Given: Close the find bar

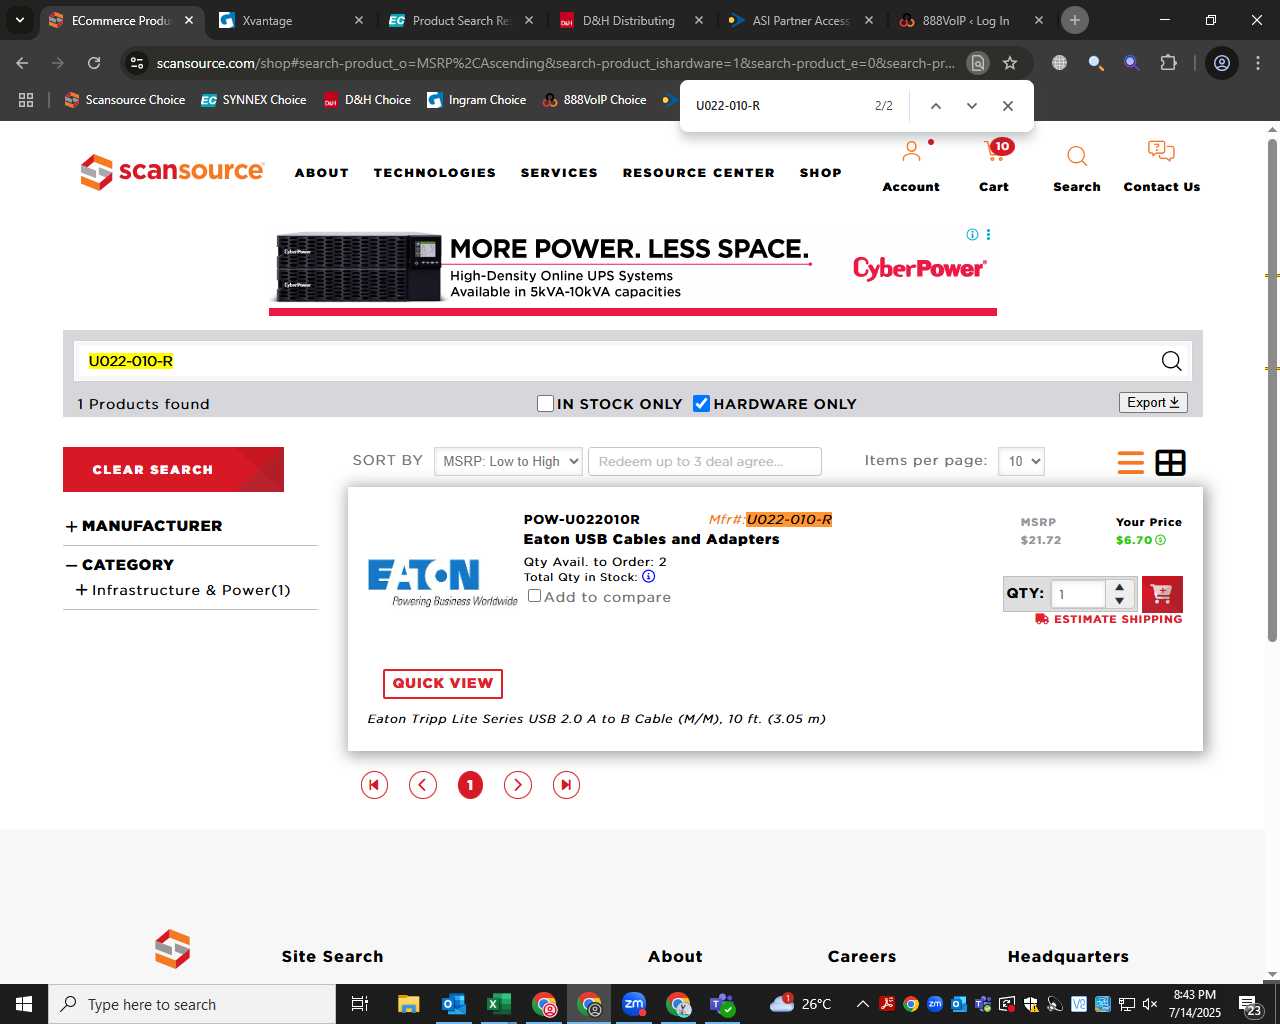Looking at the screenshot, I should (1008, 106).
